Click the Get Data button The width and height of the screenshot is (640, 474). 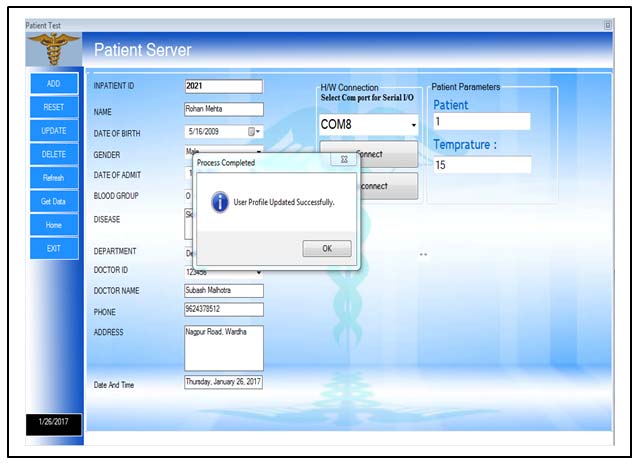coord(53,201)
